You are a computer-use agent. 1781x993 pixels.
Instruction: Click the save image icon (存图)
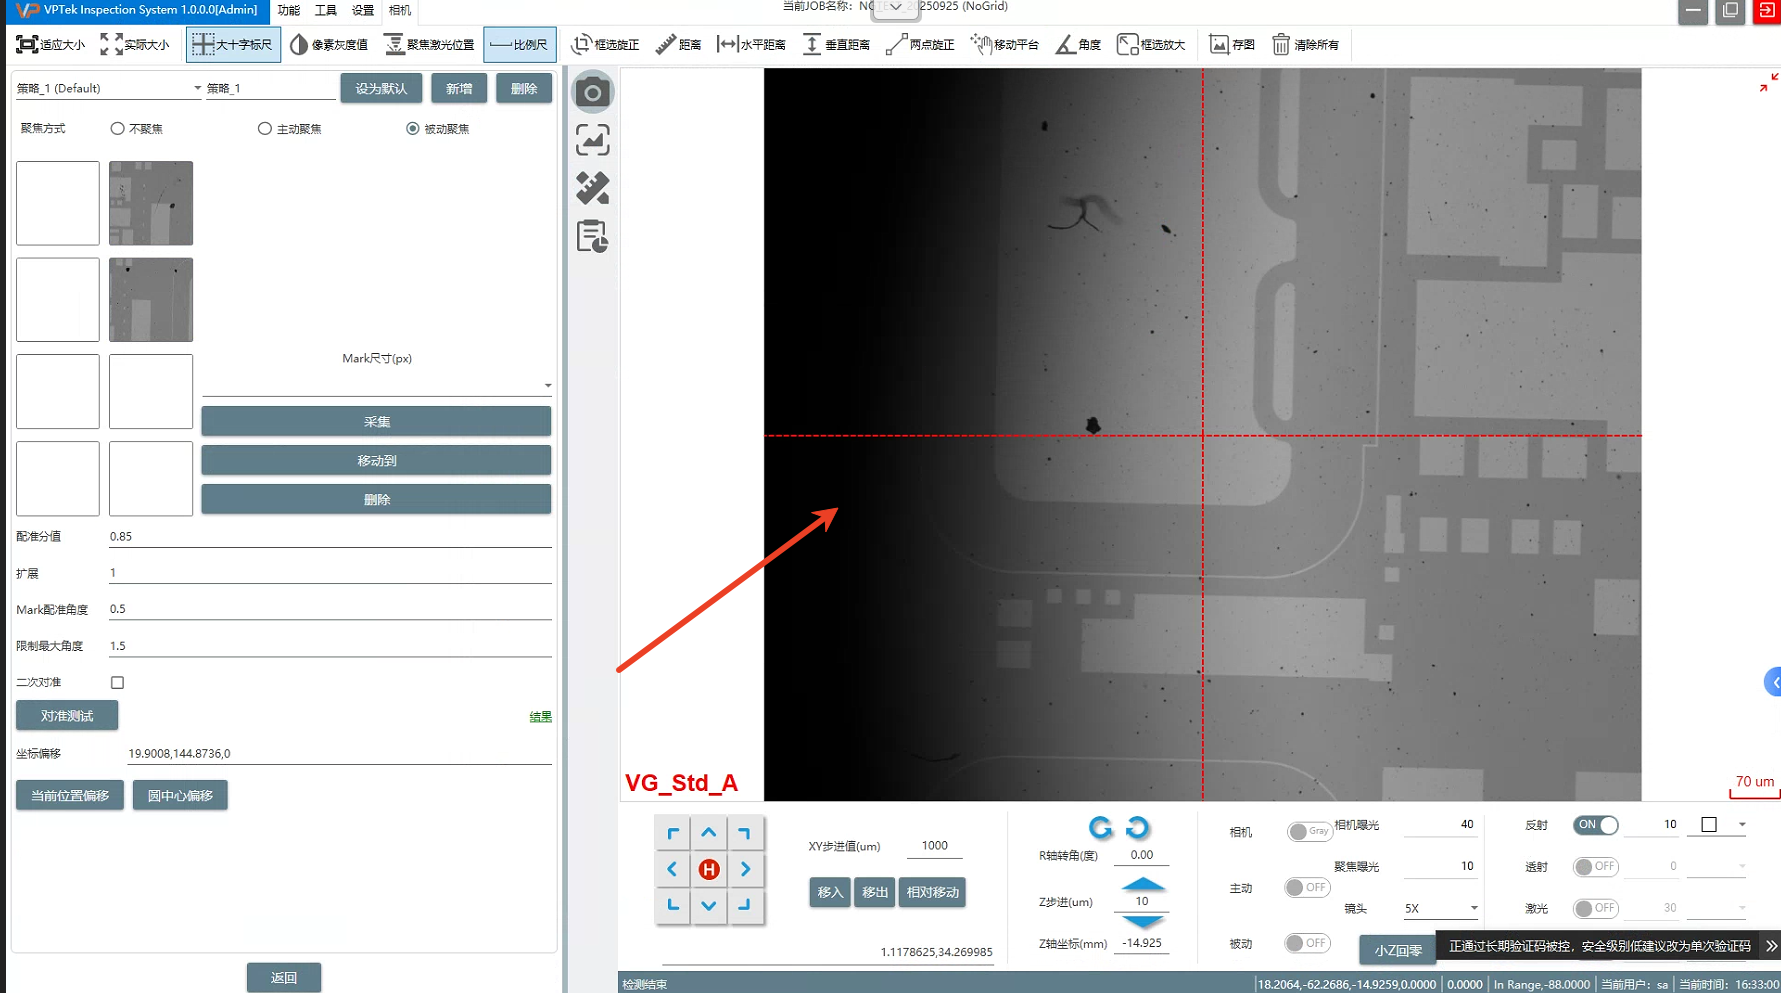(x=1231, y=45)
